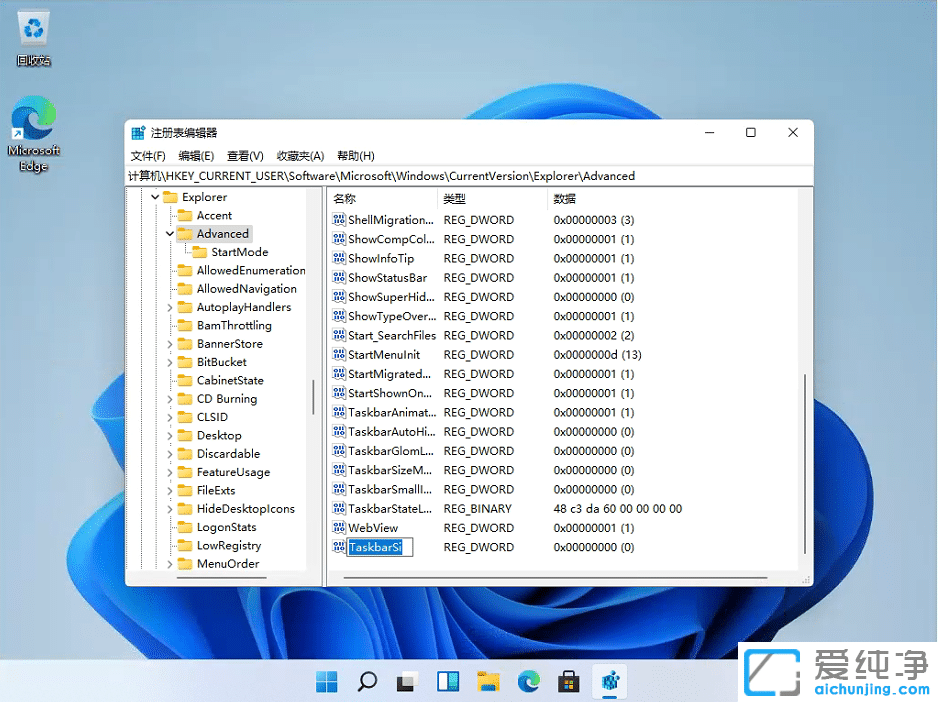The width and height of the screenshot is (938, 702).
Task: Click the TaskbarStateL REG_BINARY value icon
Action: 337,508
